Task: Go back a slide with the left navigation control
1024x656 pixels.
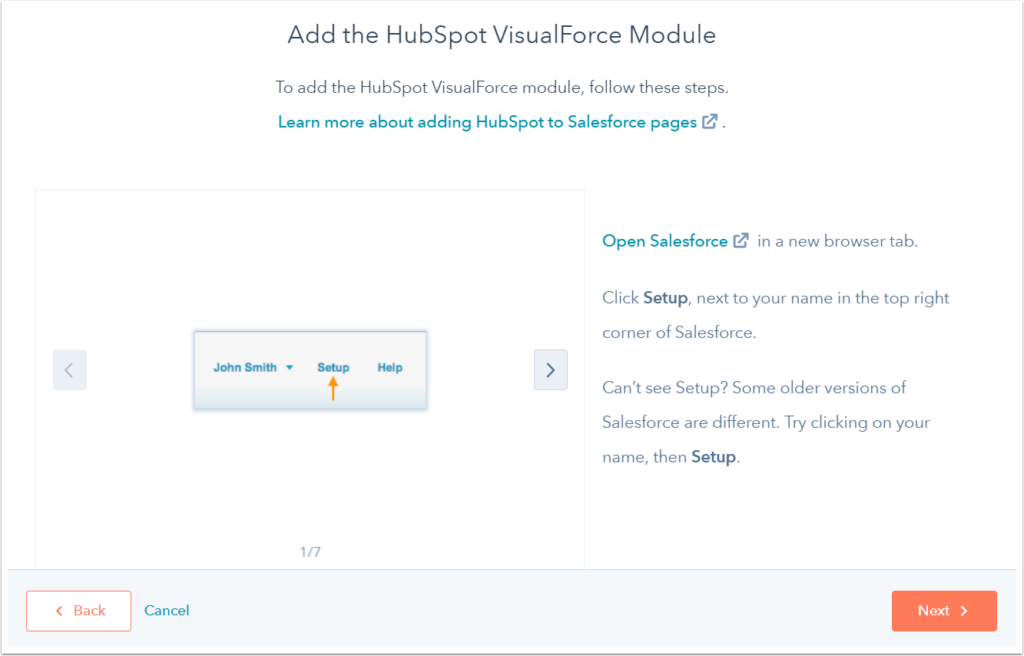Action: point(69,369)
